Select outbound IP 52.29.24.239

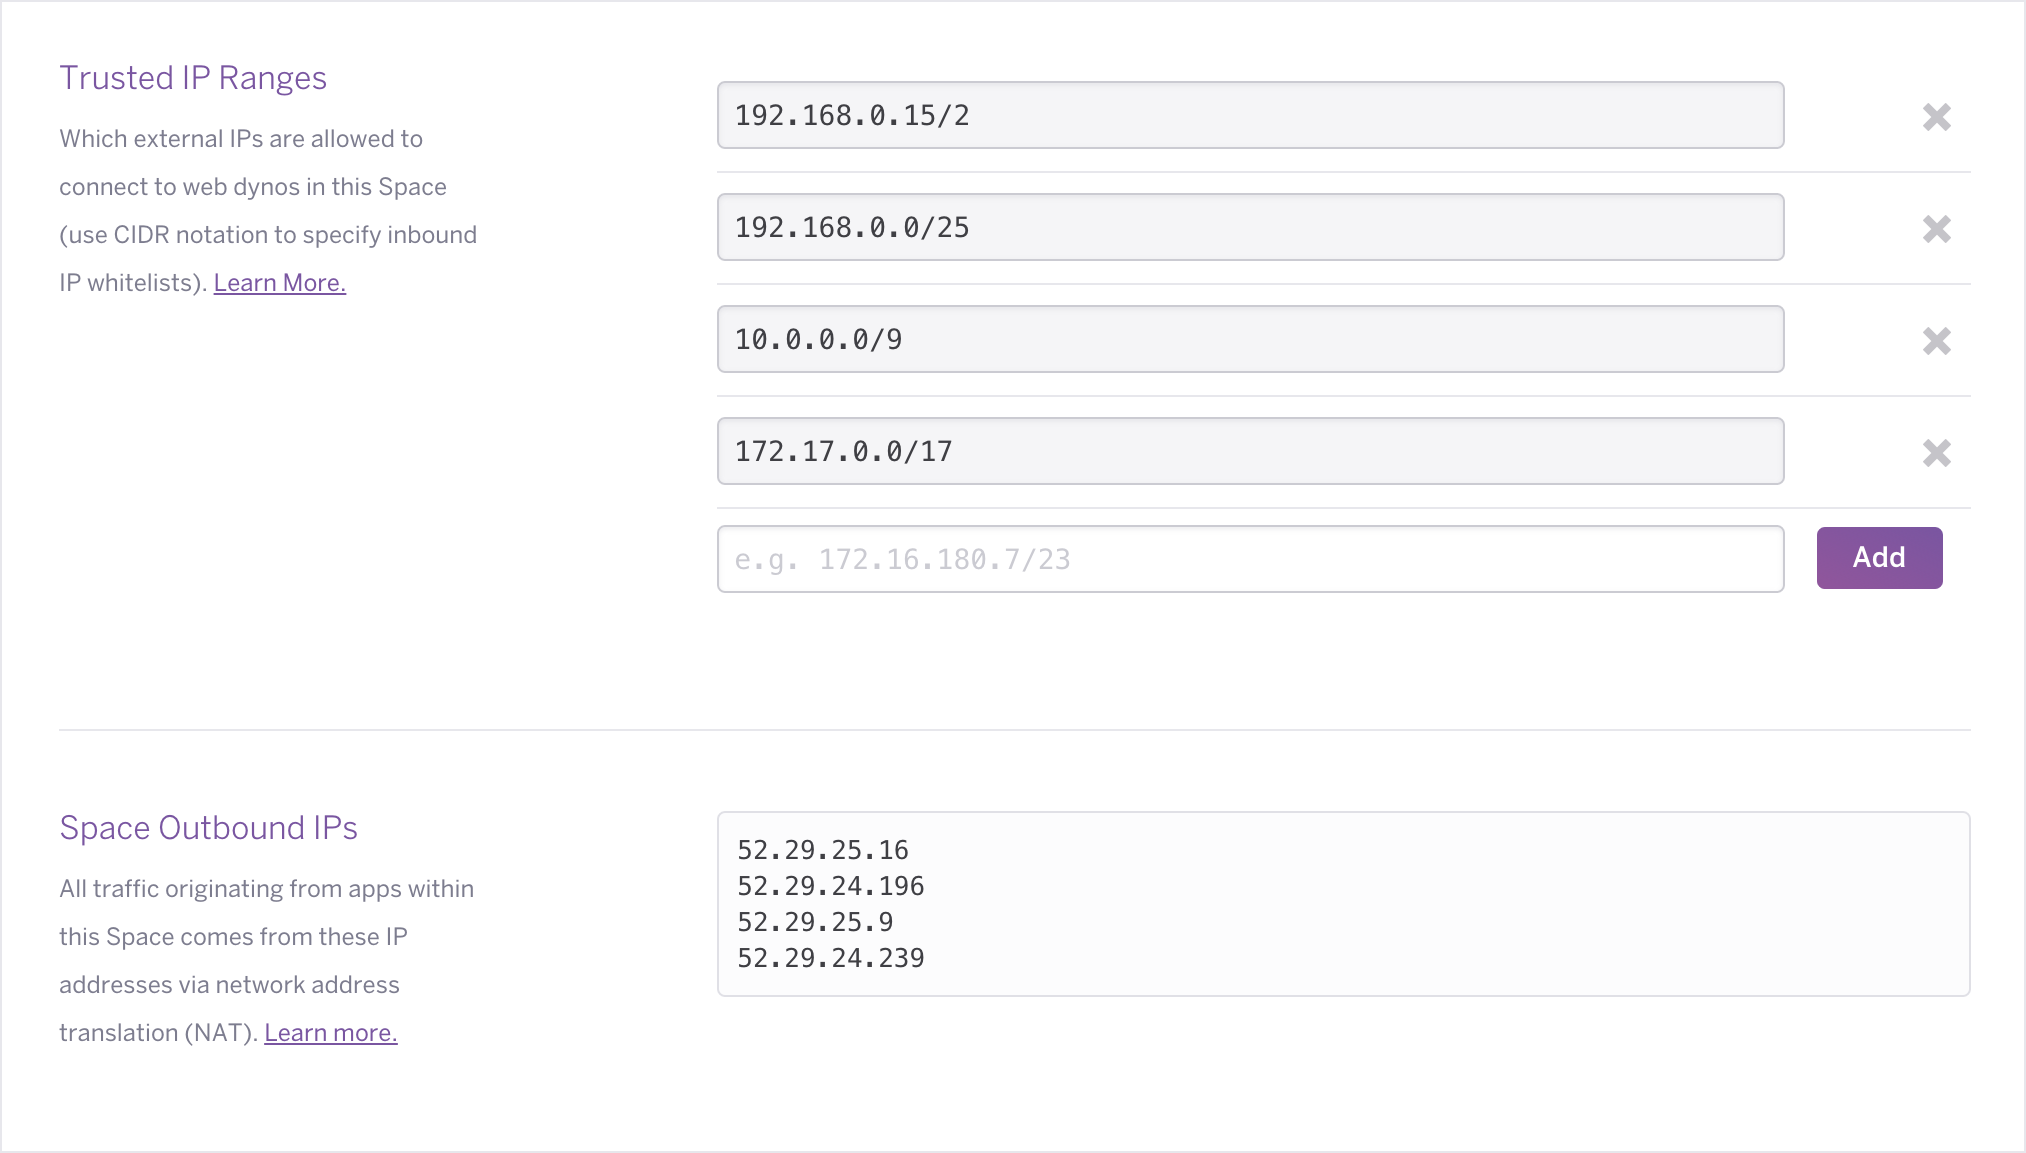click(x=830, y=958)
